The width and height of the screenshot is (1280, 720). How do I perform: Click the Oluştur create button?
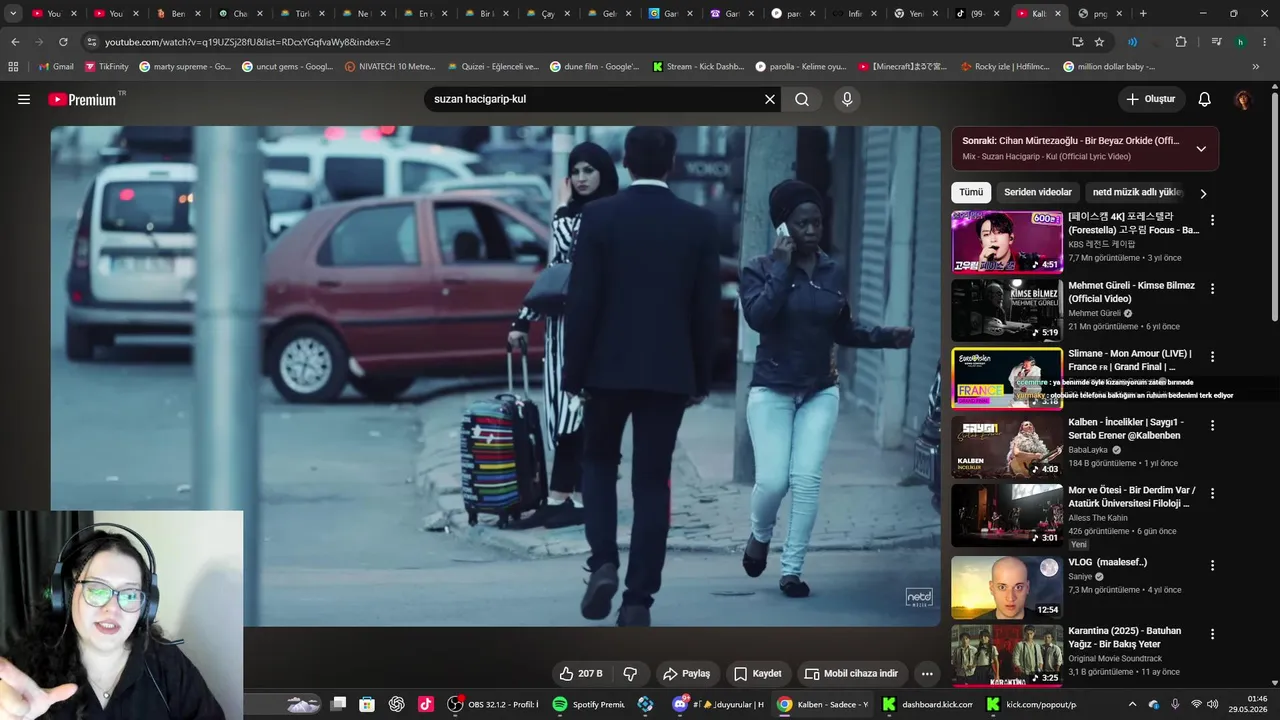coord(1151,99)
